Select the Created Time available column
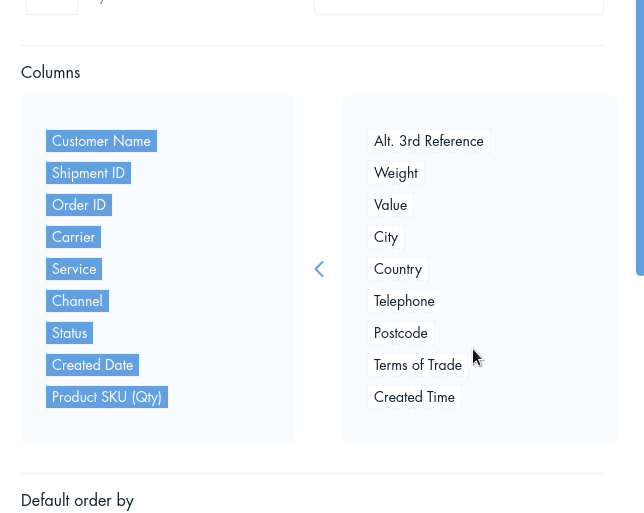Viewport: 644px width, 513px height. [x=414, y=397]
